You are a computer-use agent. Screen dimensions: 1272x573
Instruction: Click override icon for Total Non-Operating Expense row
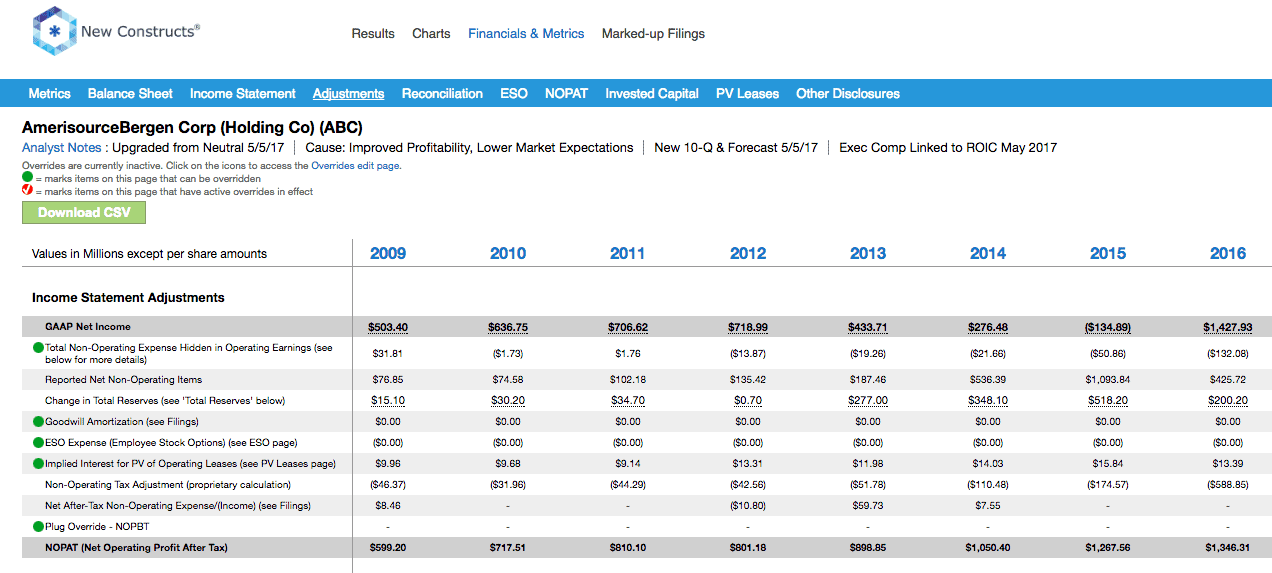pyautogui.click(x=38, y=348)
